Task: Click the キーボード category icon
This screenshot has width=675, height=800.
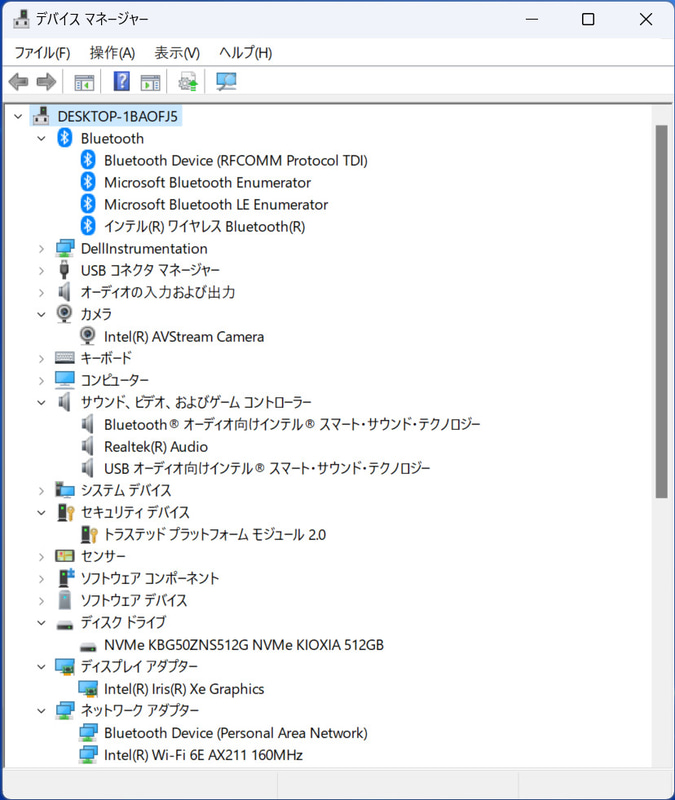Action: (65, 358)
